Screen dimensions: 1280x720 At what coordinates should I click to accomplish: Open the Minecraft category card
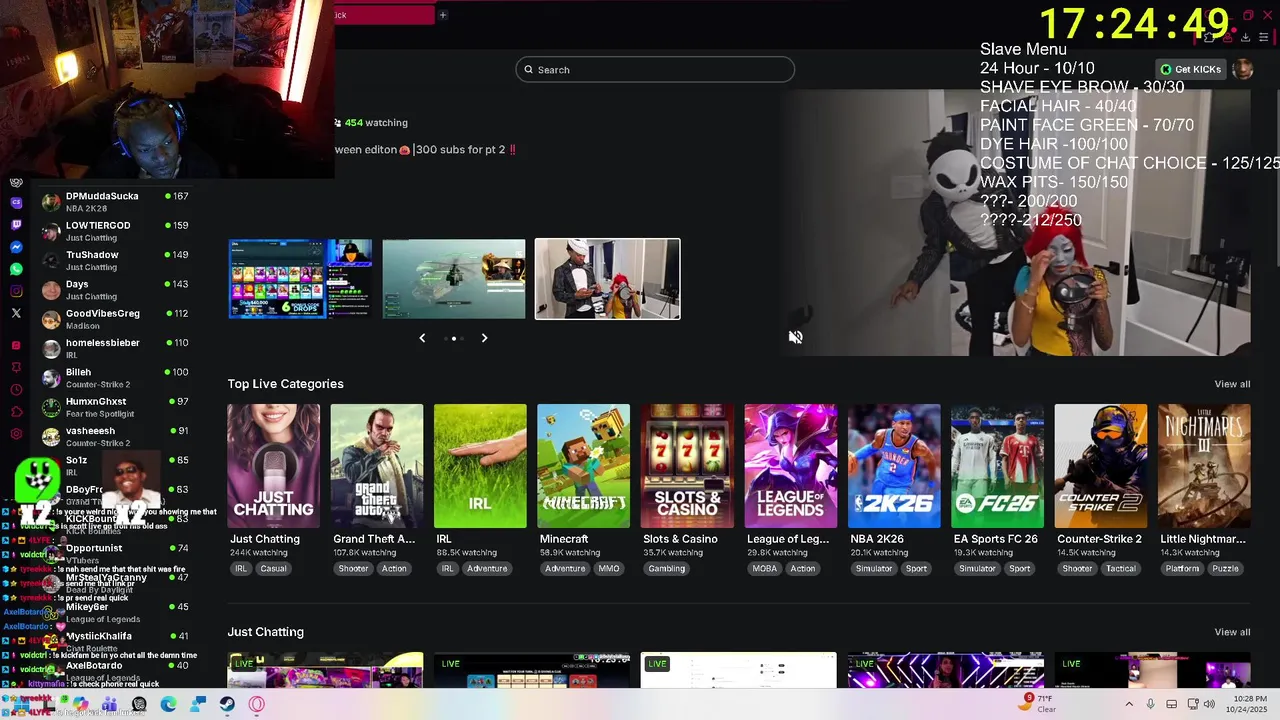(x=583, y=465)
